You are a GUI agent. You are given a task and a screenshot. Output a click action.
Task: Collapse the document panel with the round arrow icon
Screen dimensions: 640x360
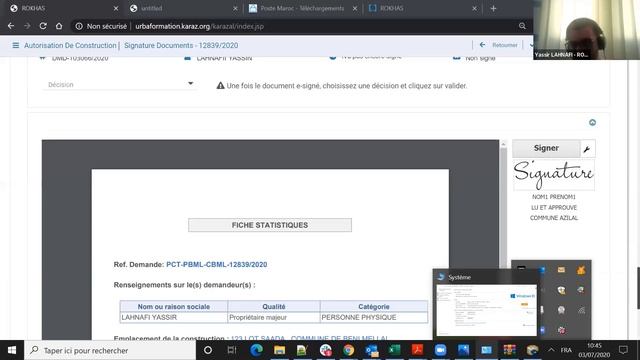click(x=592, y=122)
